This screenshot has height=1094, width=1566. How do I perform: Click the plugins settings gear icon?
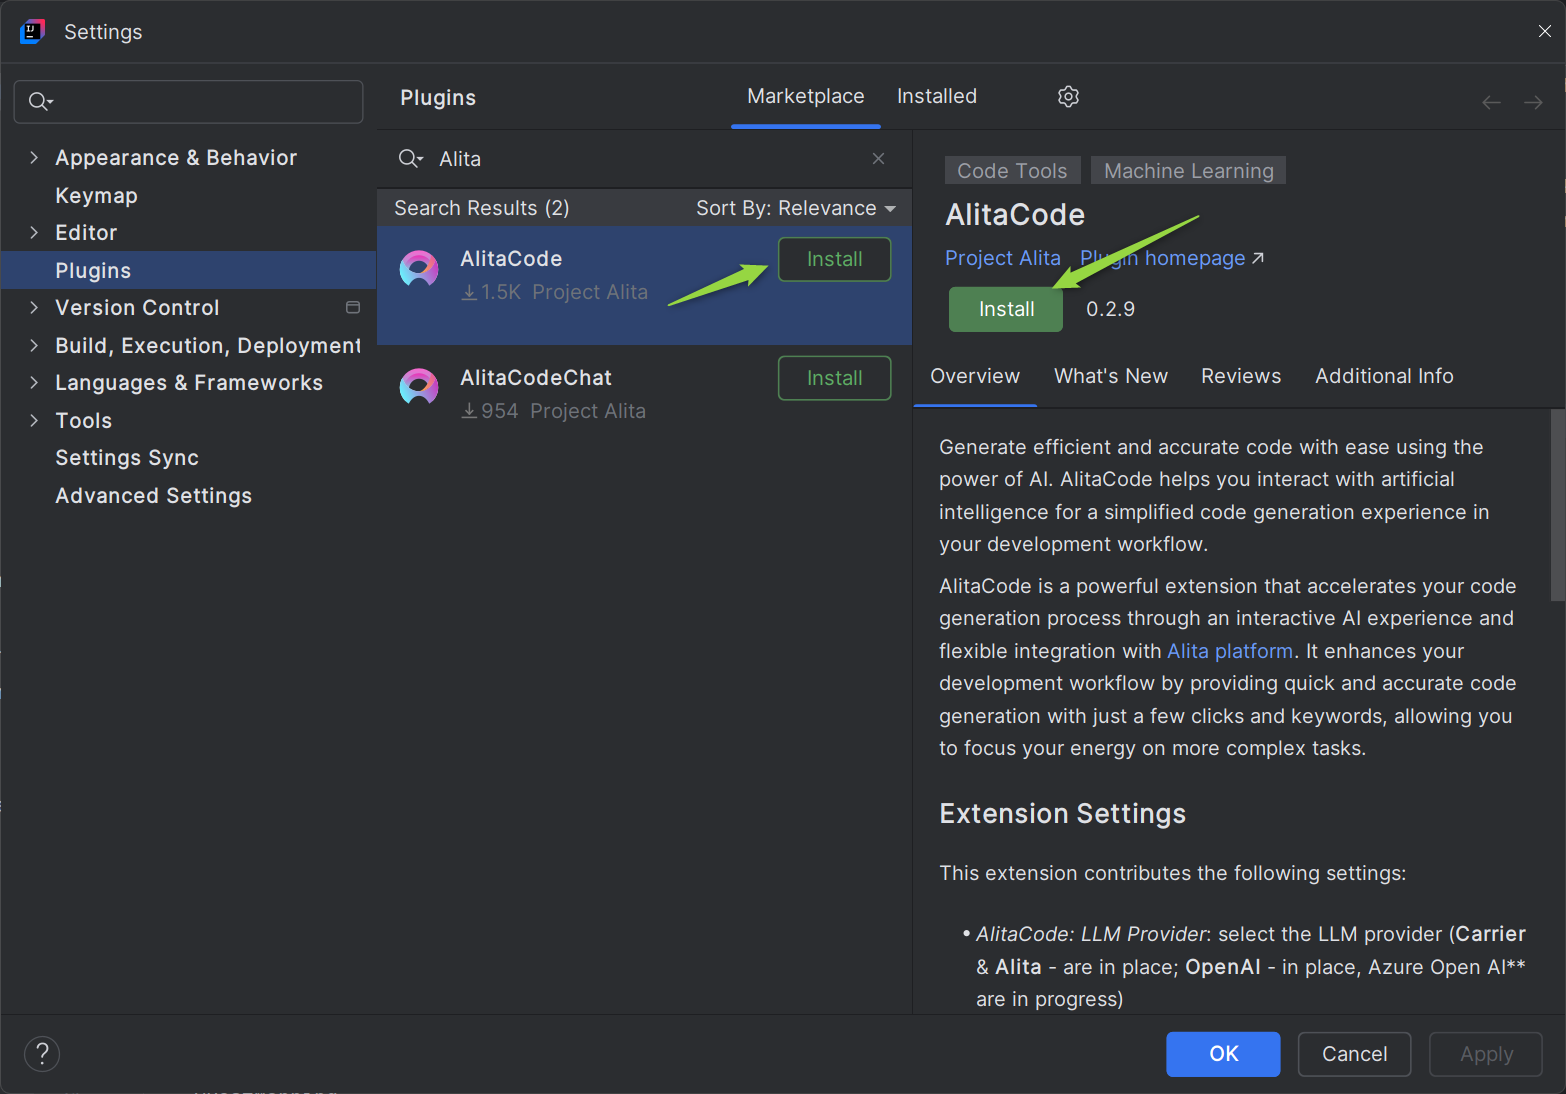(x=1068, y=96)
